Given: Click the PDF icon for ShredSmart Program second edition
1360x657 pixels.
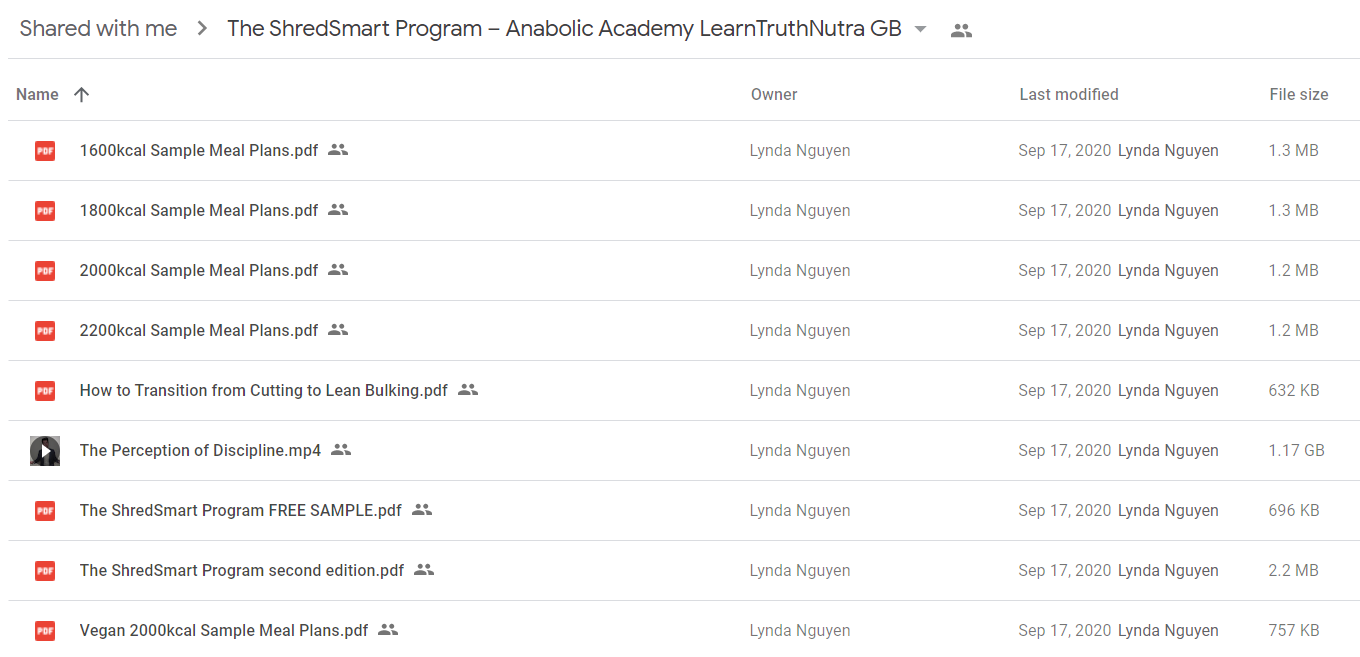Looking at the screenshot, I should pos(45,571).
